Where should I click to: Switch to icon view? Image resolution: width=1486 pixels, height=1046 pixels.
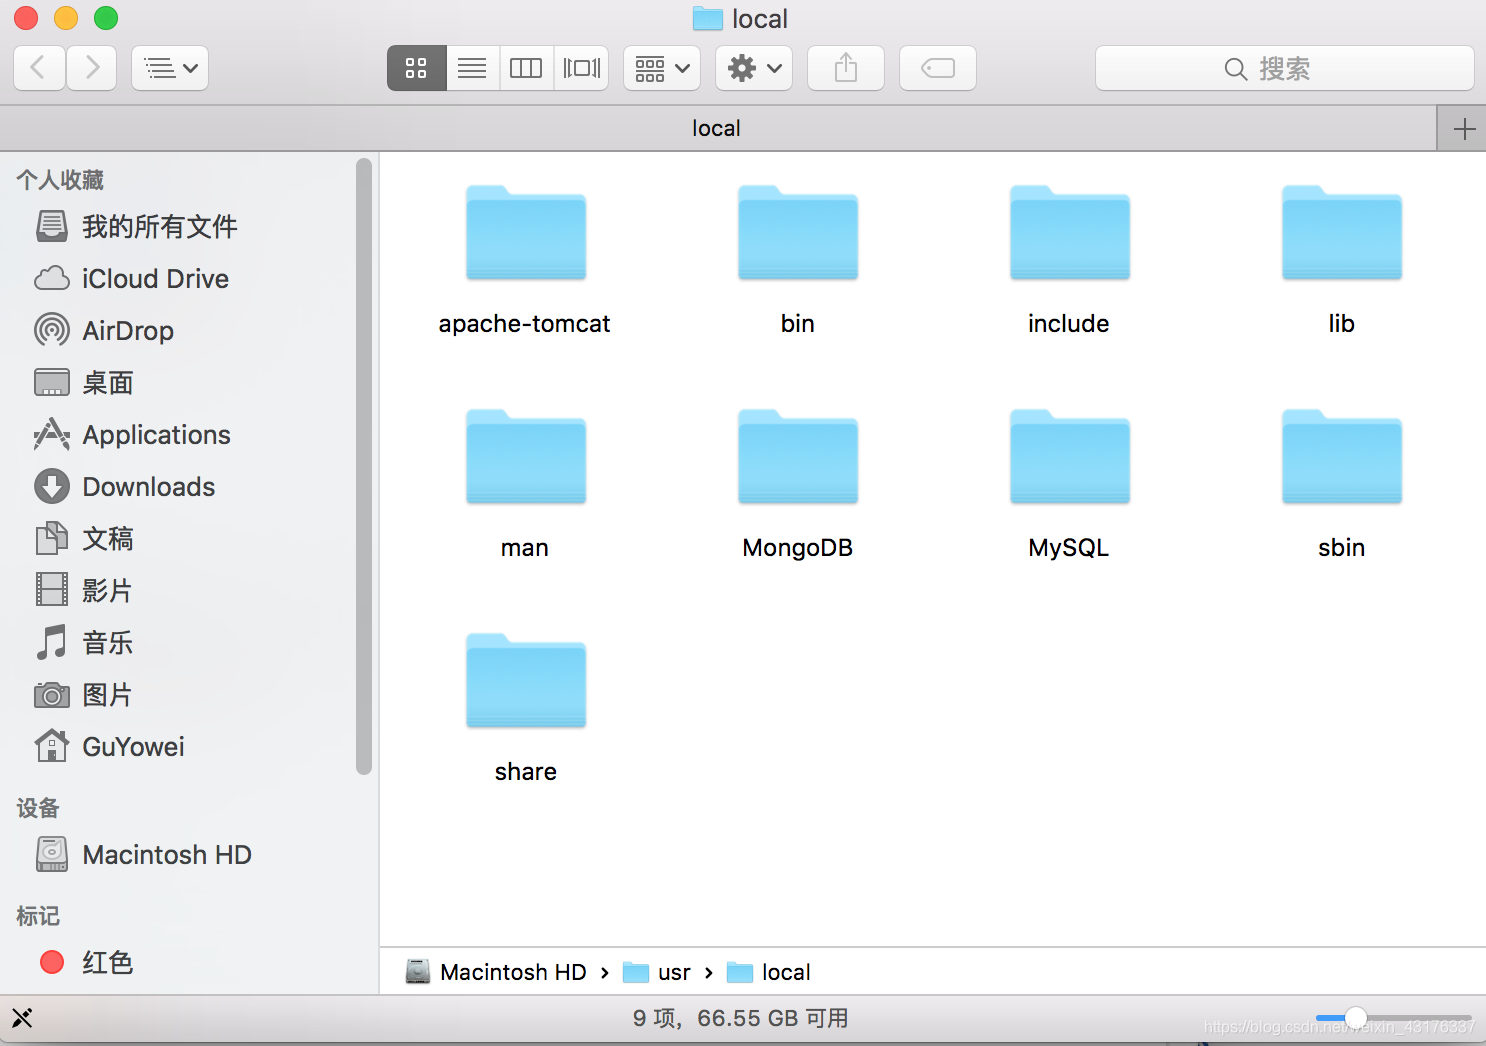pyautogui.click(x=417, y=68)
